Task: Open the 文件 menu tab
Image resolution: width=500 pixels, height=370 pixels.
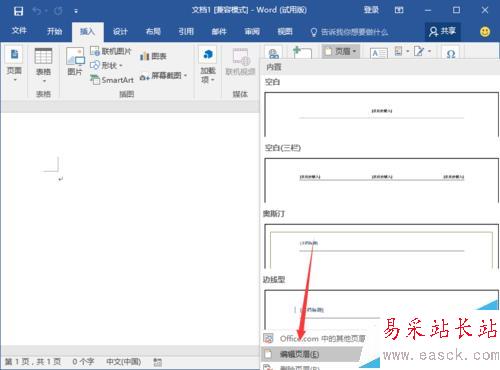Action: coord(19,31)
